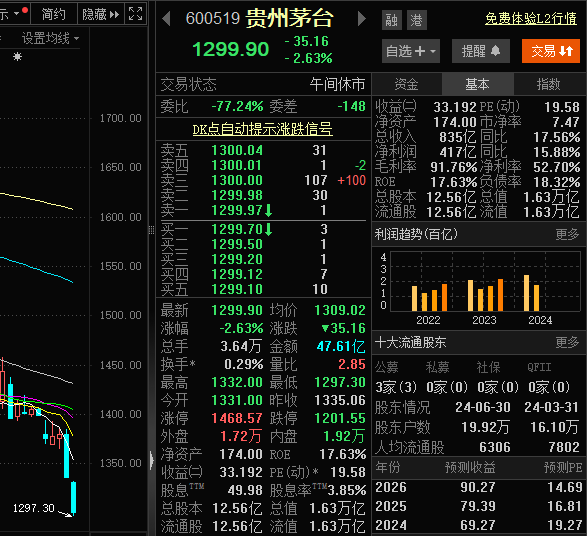Open the 设置均线 dropdown
587x536 pixels.
(x=50, y=38)
